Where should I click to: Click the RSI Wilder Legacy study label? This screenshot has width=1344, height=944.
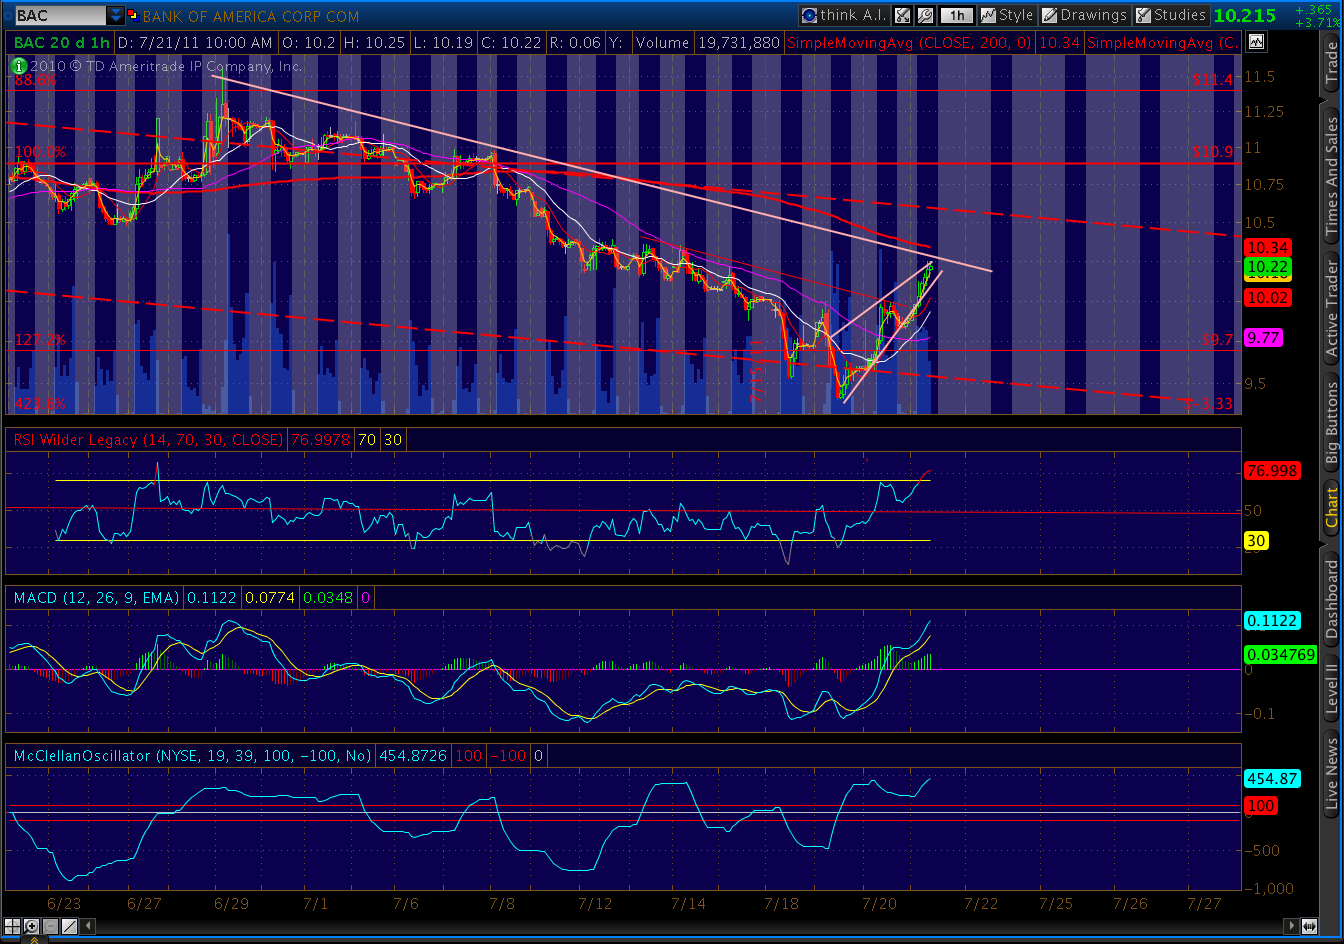tap(147, 440)
